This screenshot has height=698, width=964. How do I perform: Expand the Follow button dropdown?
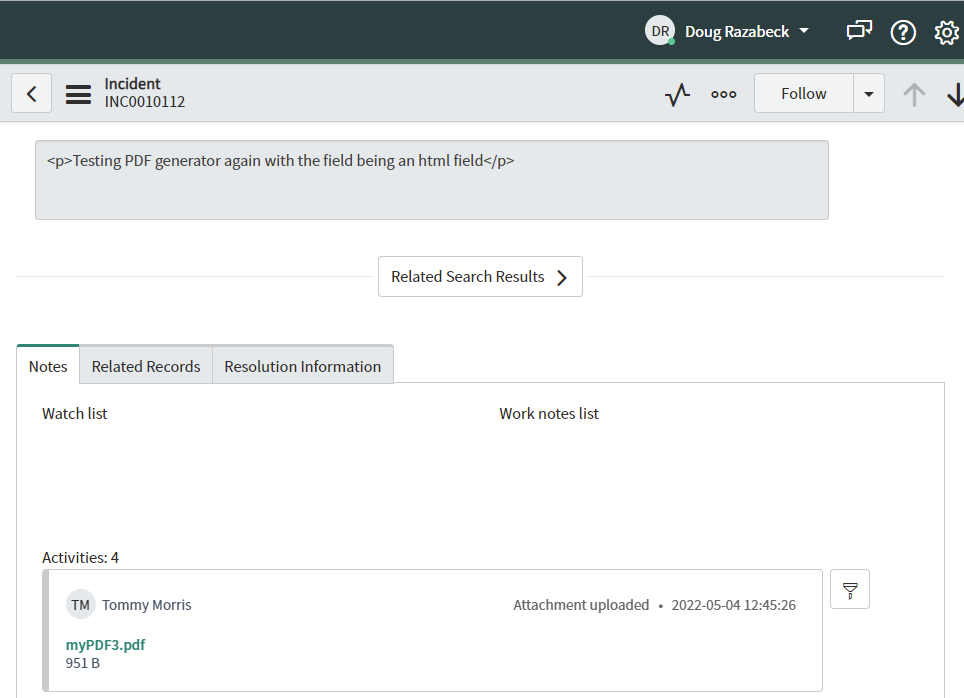coord(869,93)
